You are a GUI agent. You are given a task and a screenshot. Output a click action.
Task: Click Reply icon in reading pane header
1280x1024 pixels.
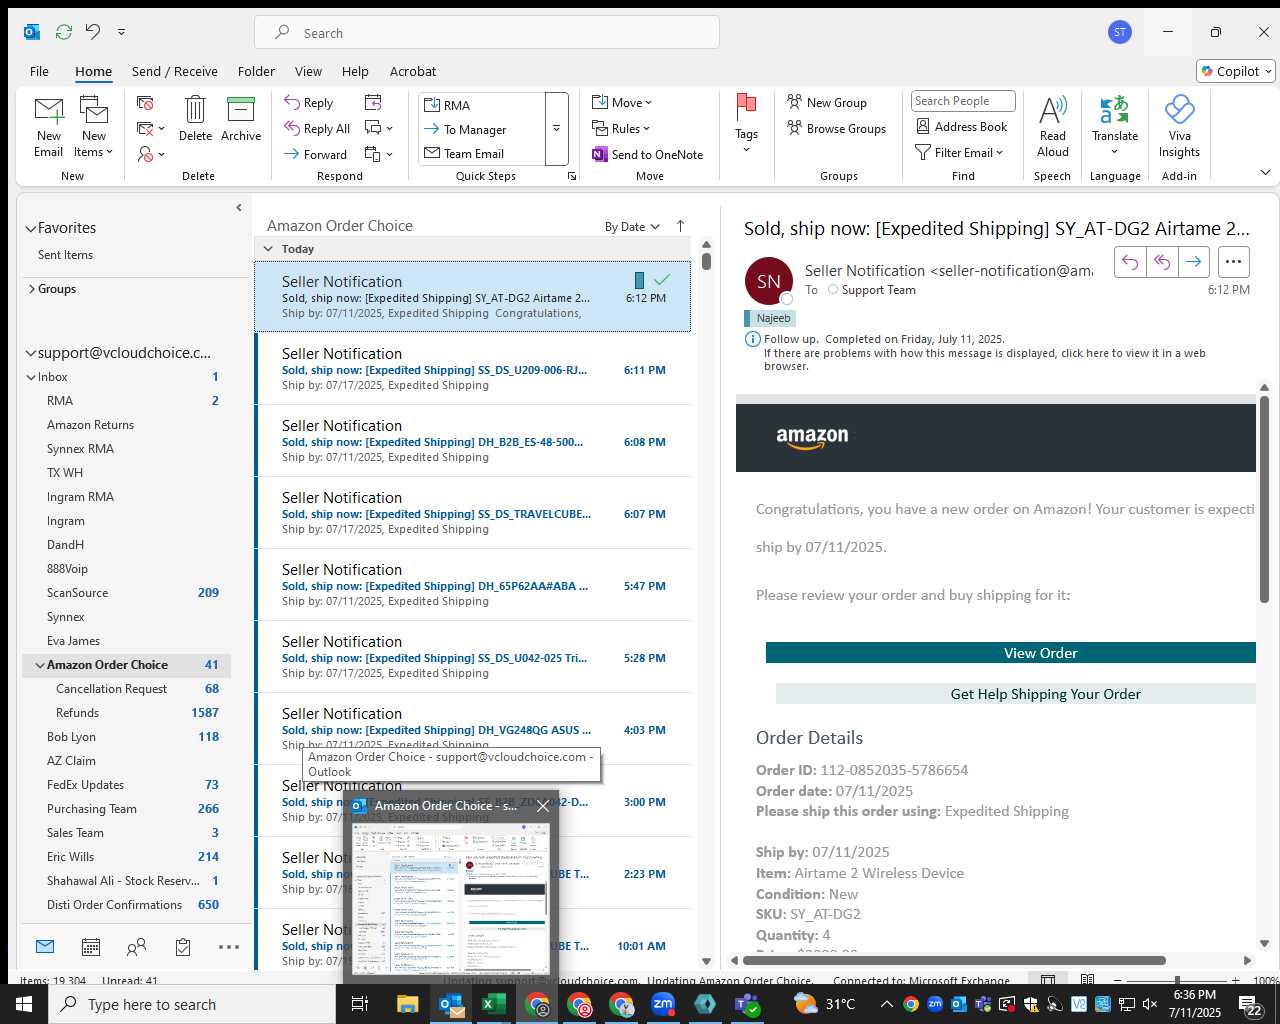pos(1130,262)
